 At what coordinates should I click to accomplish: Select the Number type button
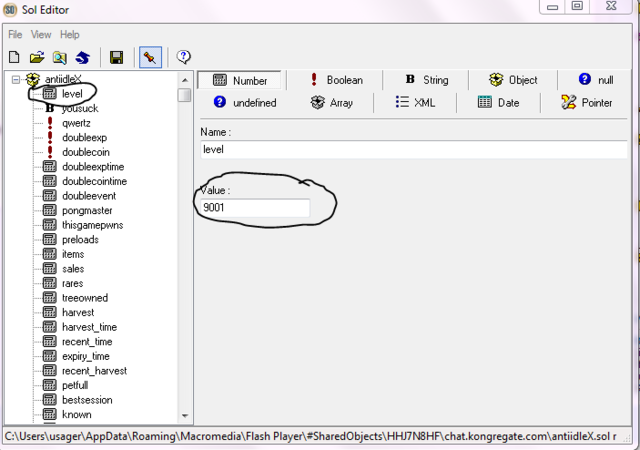point(240,80)
